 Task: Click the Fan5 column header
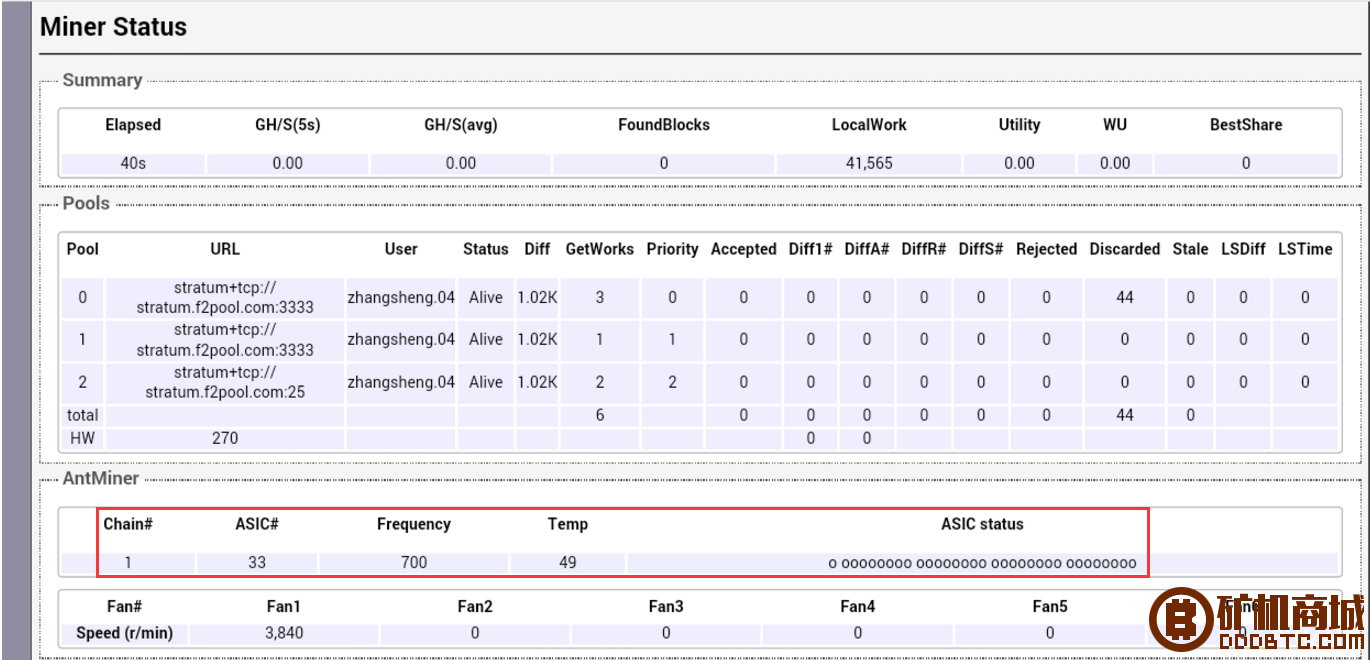click(1050, 607)
